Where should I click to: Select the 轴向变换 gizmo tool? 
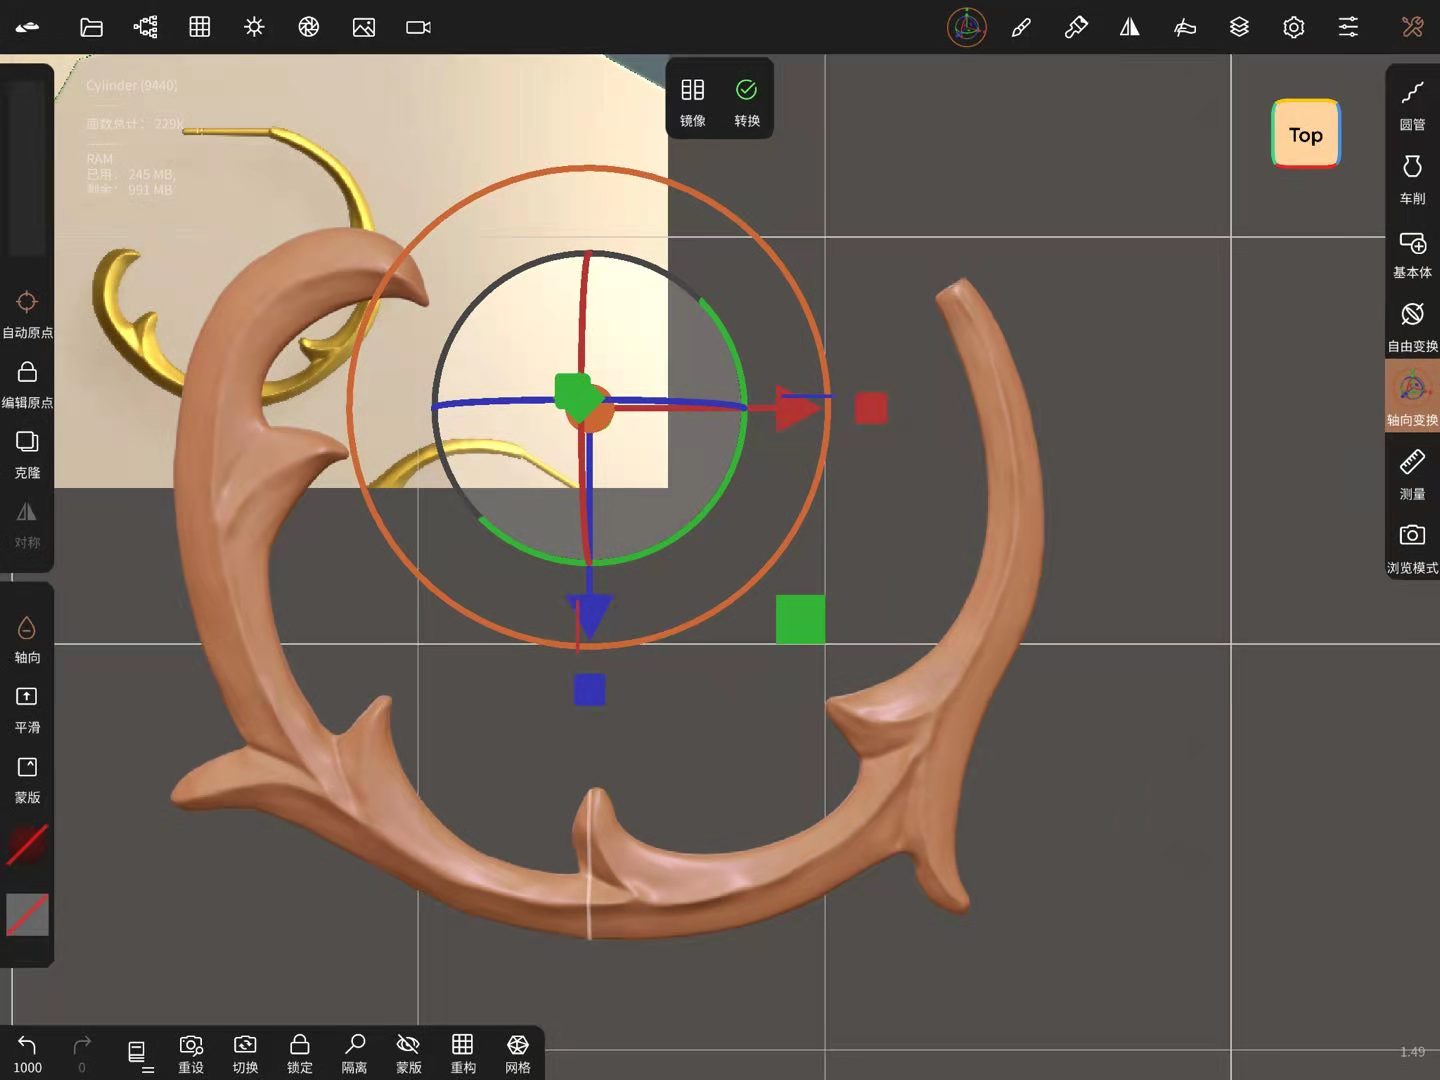[x=1412, y=397]
